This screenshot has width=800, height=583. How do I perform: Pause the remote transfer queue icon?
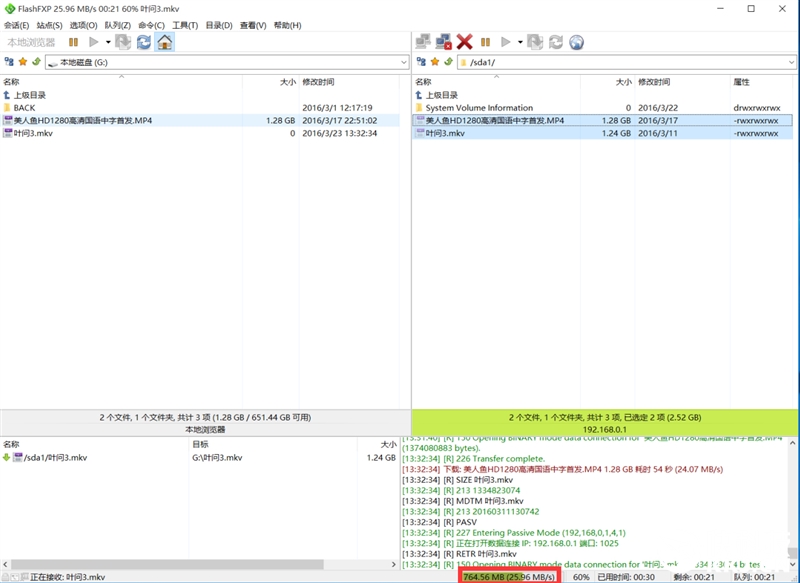pos(485,44)
